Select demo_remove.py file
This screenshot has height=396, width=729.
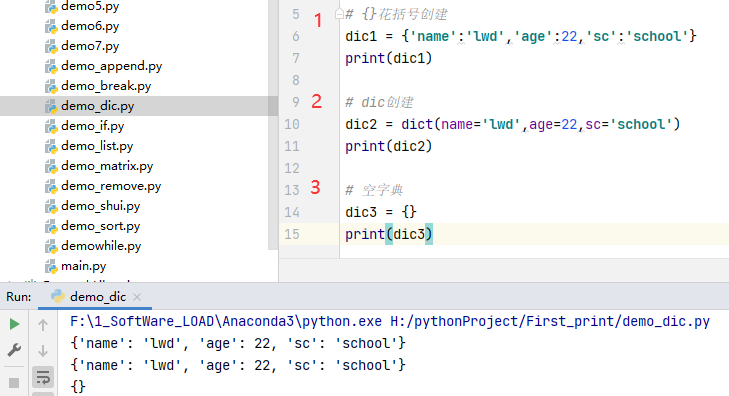coord(111,186)
